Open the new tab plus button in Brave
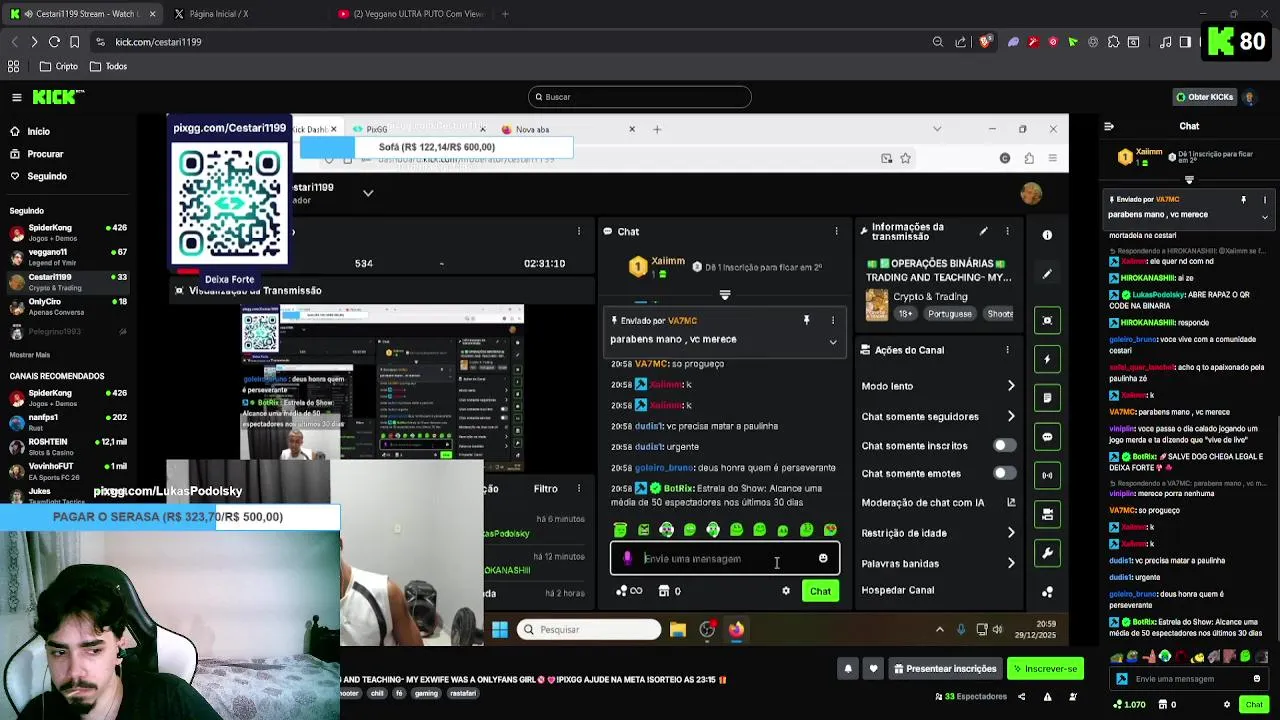The height and width of the screenshot is (720, 1280). point(505,14)
